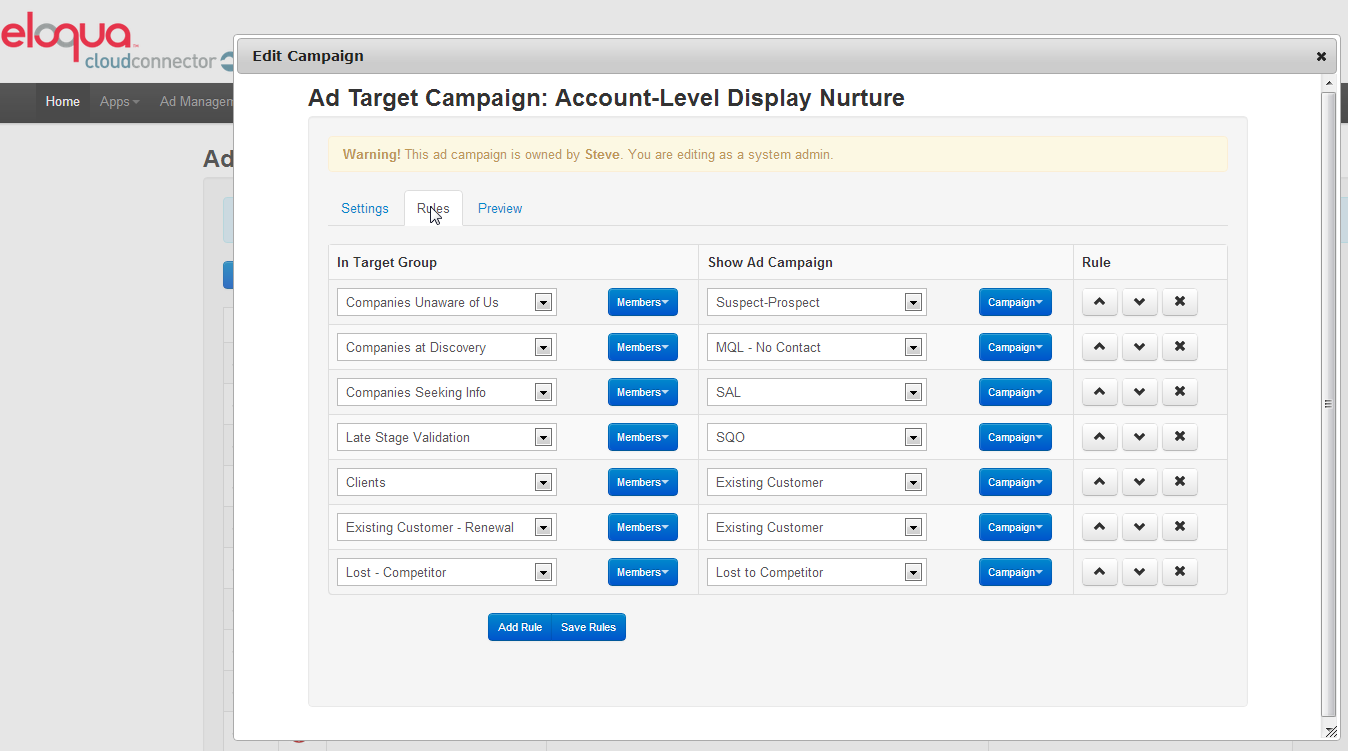1348x751 pixels.
Task: Open the Companies Unaware of Us dropdown
Action: pos(446,302)
